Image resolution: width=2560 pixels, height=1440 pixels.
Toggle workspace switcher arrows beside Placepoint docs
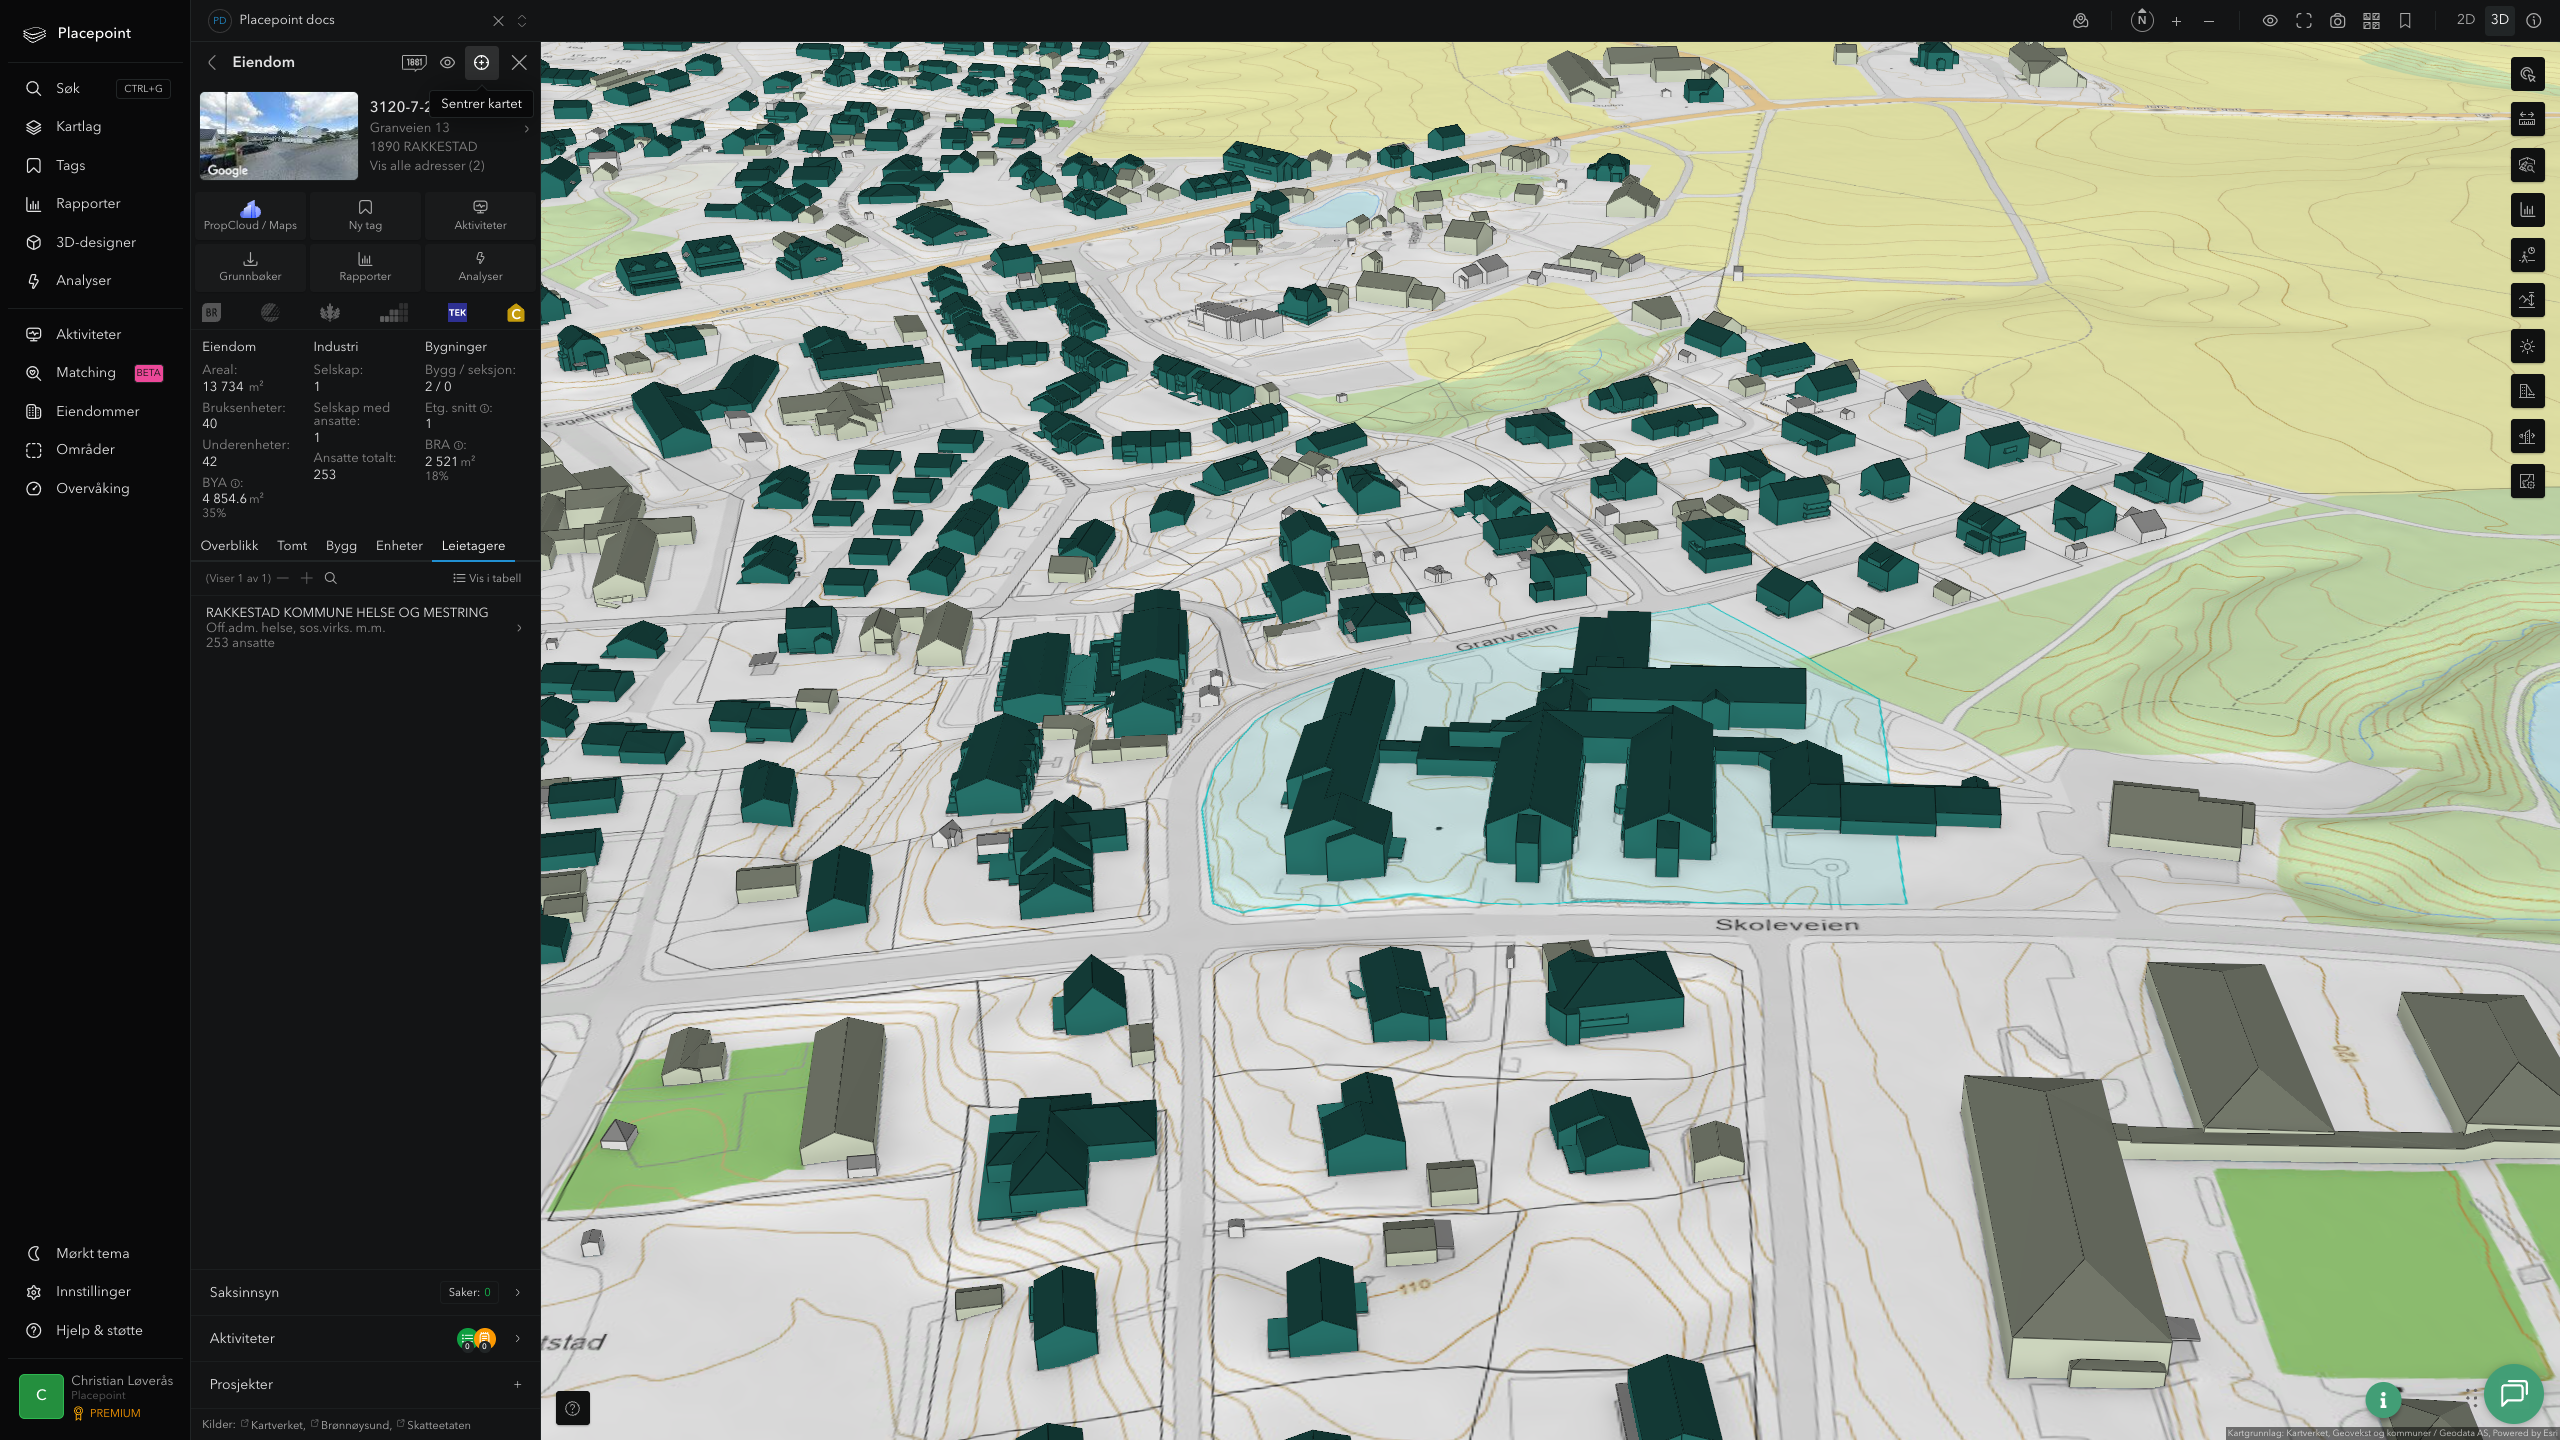(x=522, y=21)
